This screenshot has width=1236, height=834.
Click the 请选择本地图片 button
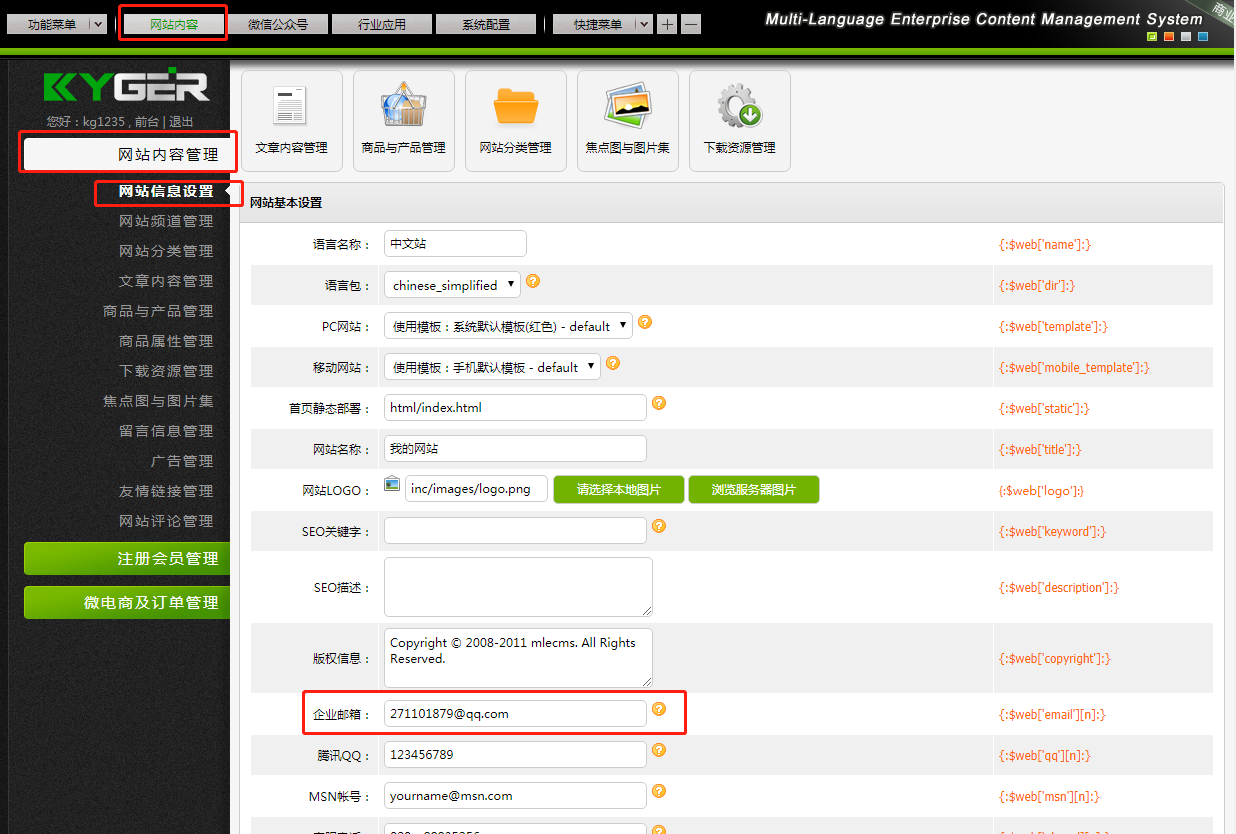pyautogui.click(x=619, y=489)
